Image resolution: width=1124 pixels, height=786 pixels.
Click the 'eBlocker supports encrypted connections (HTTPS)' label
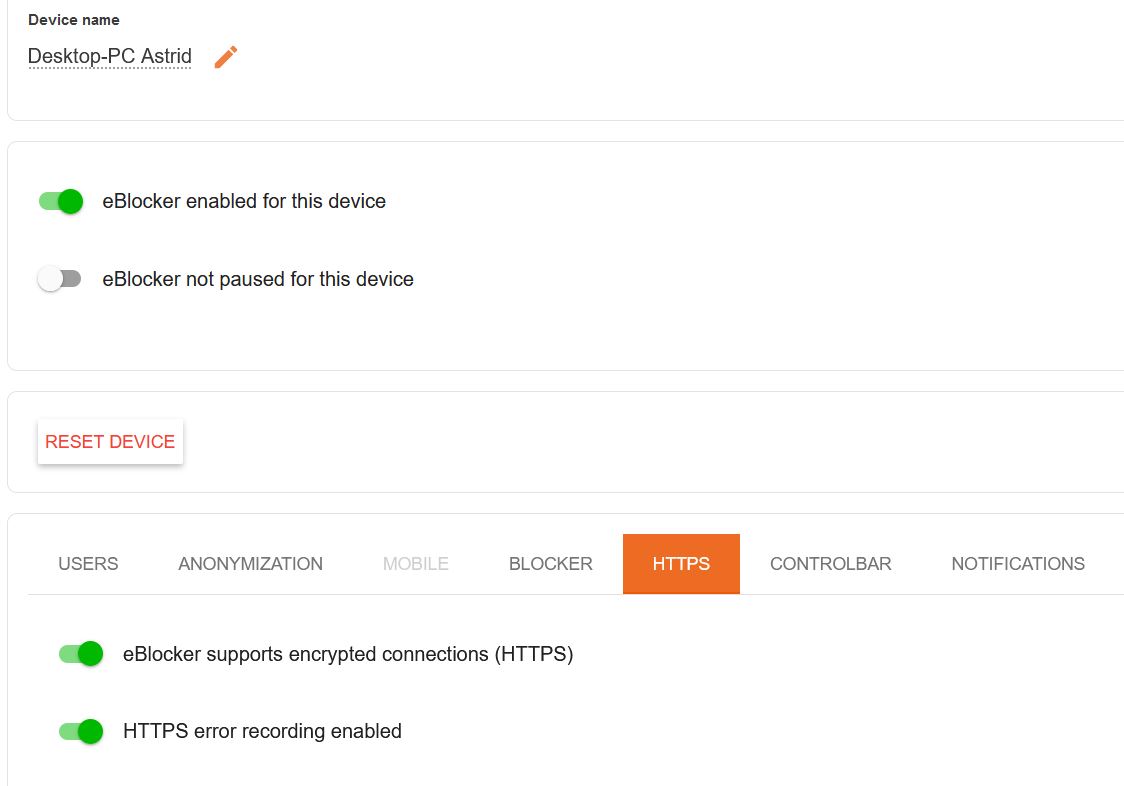pos(348,654)
